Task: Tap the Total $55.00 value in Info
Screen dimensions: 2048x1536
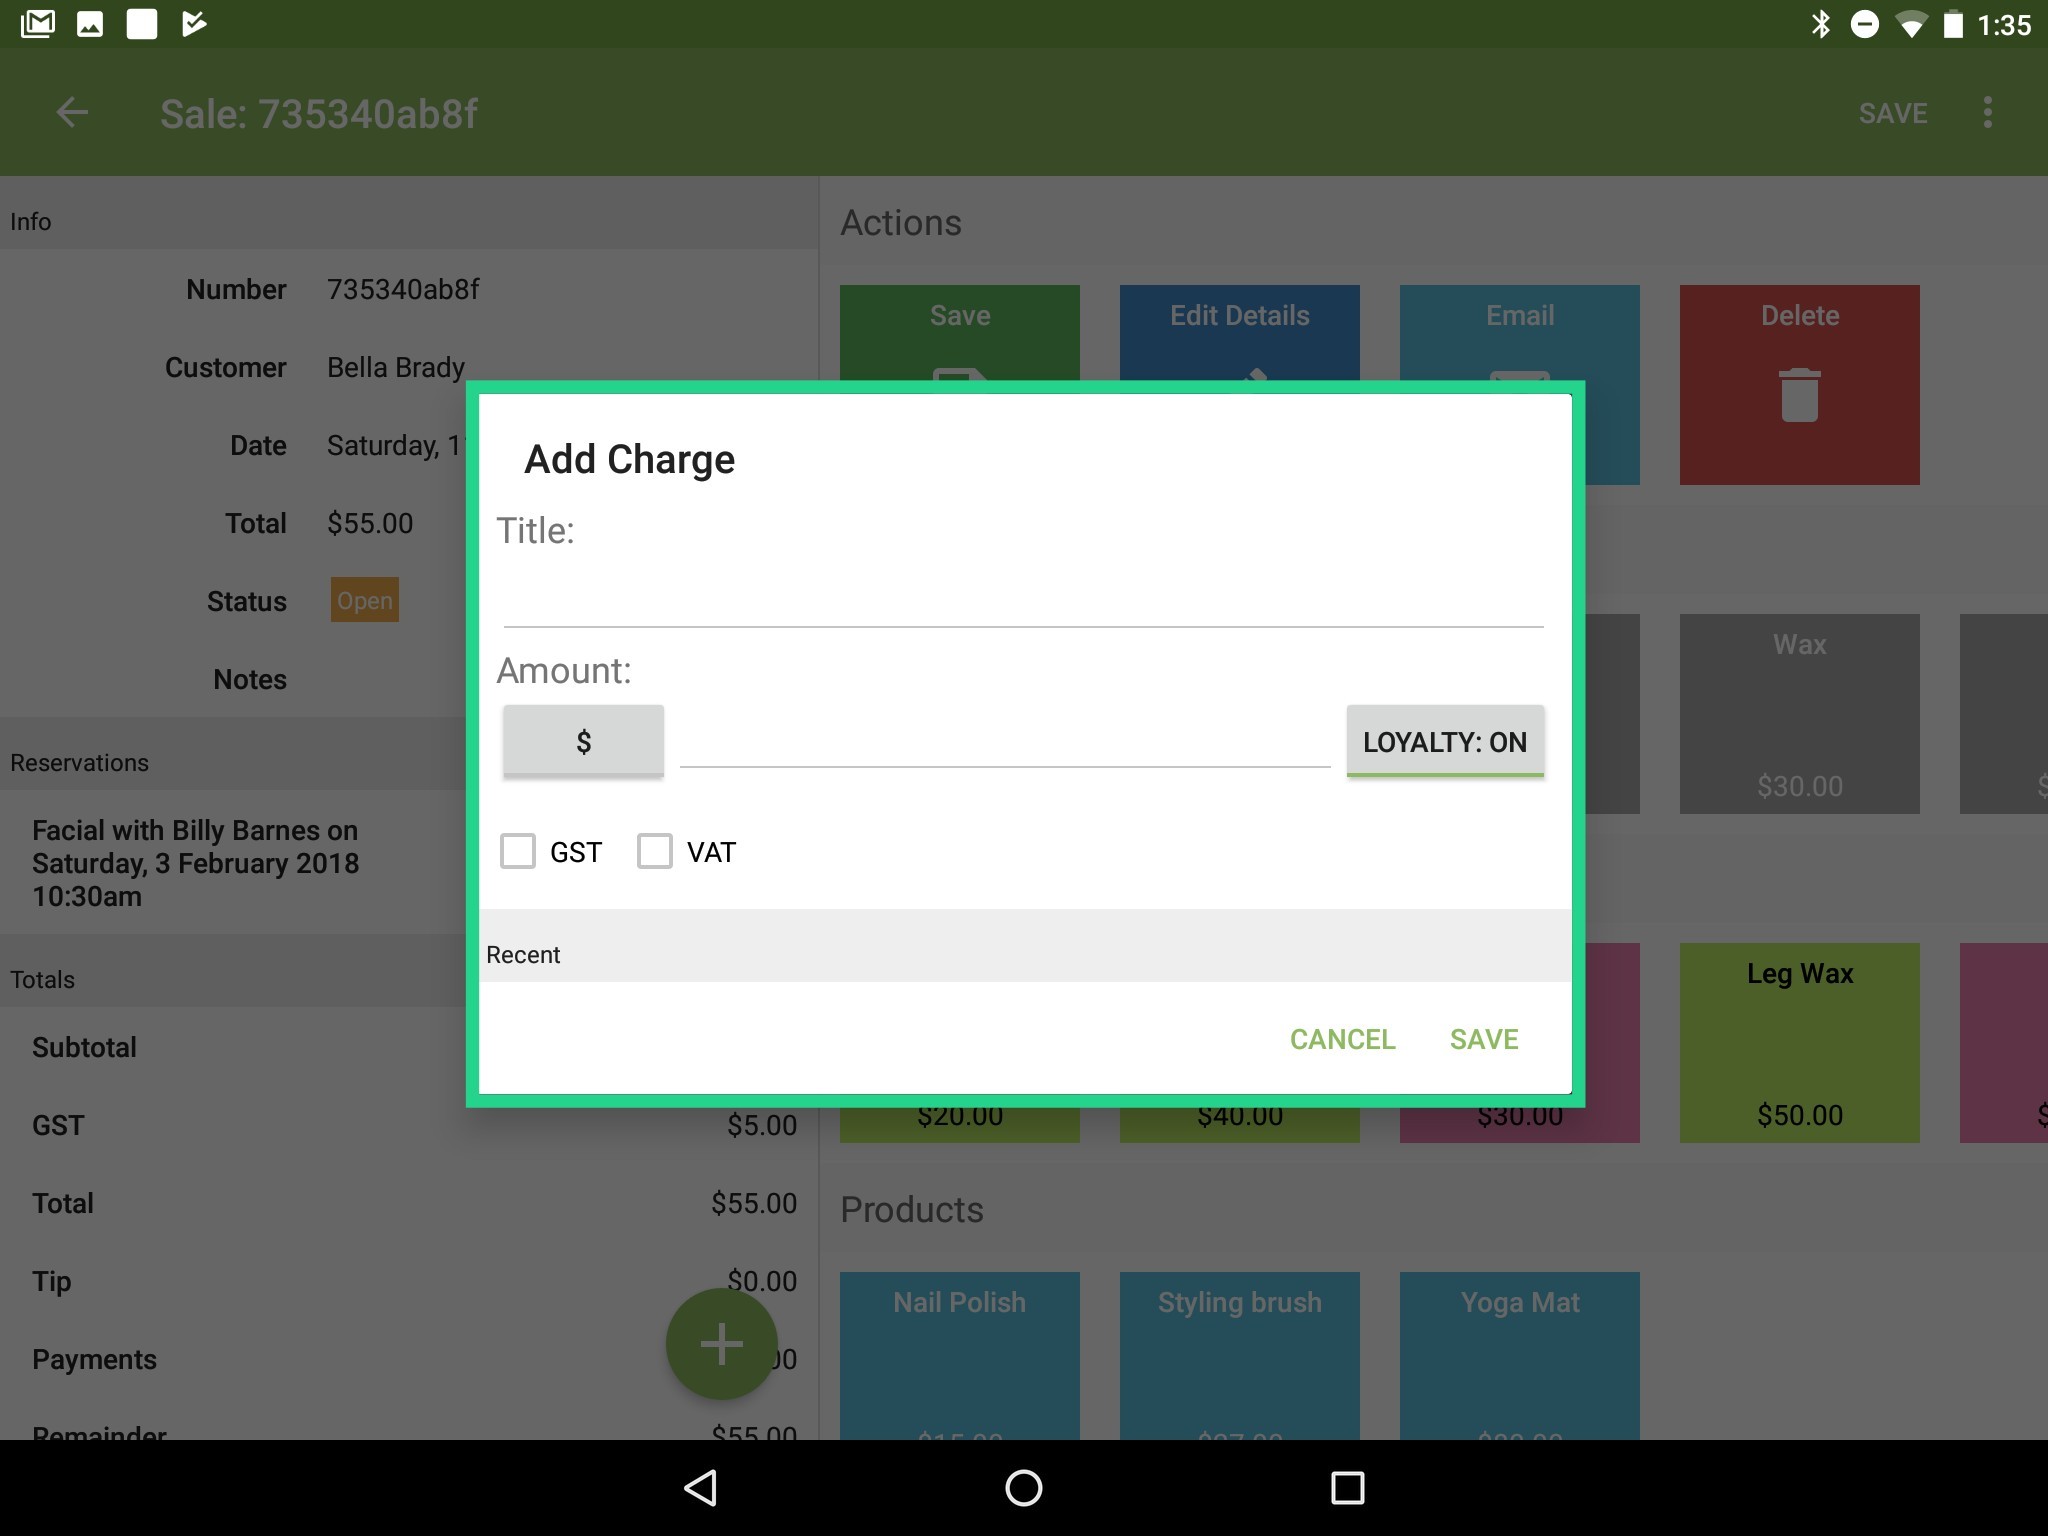Action: click(370, 523)
